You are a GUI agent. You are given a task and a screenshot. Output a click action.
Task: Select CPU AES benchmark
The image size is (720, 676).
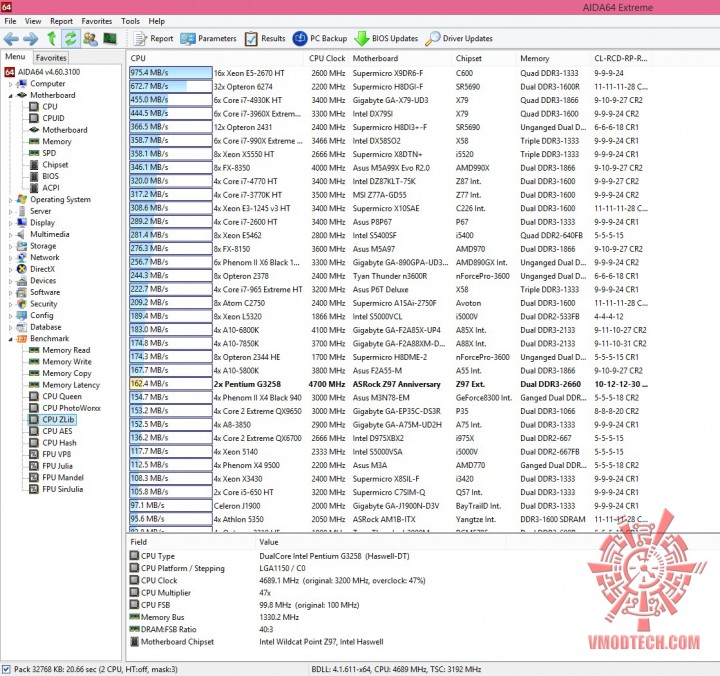(x=57, y=431)
